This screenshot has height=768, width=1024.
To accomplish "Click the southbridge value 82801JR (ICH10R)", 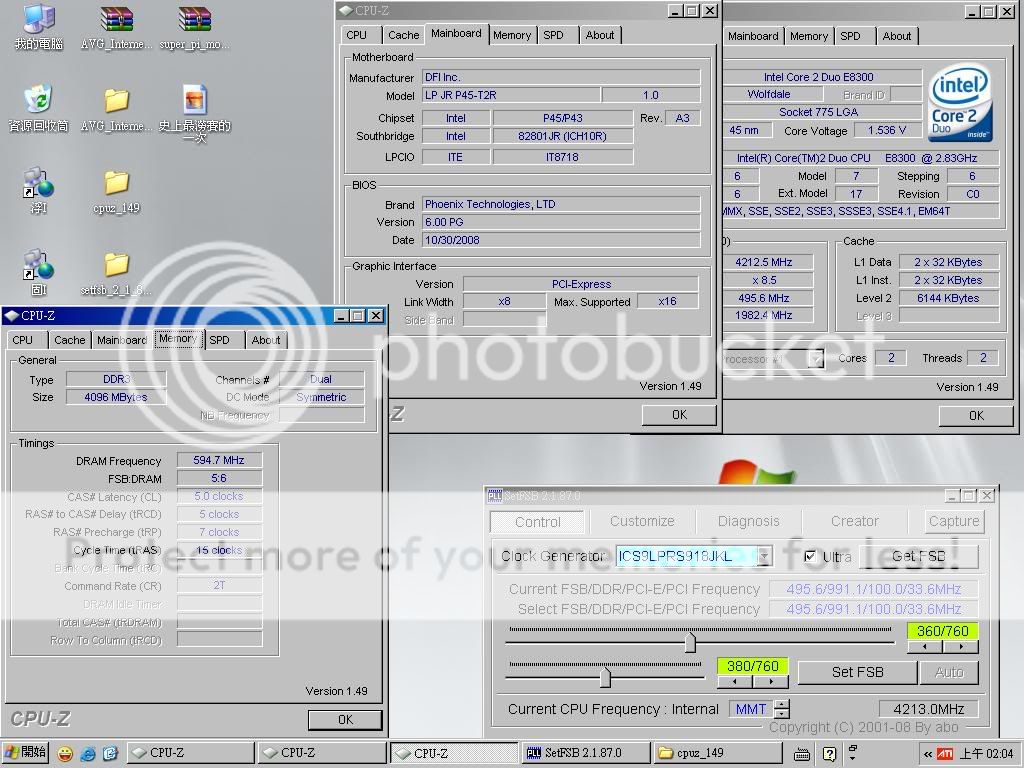I will point(562,136).
